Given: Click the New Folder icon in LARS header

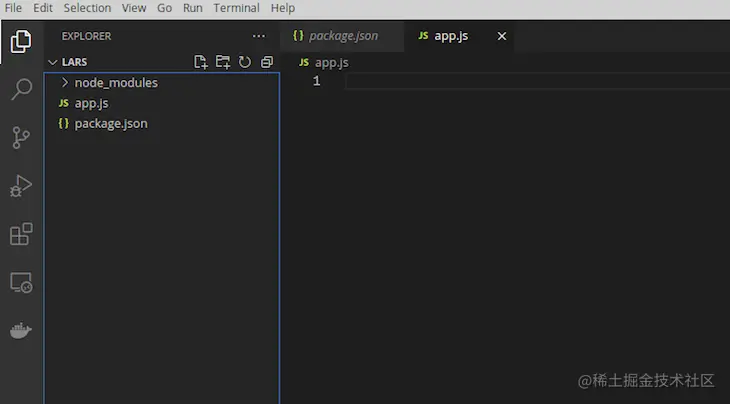Looking at the screenshot, I should click(x=223, y=62).
